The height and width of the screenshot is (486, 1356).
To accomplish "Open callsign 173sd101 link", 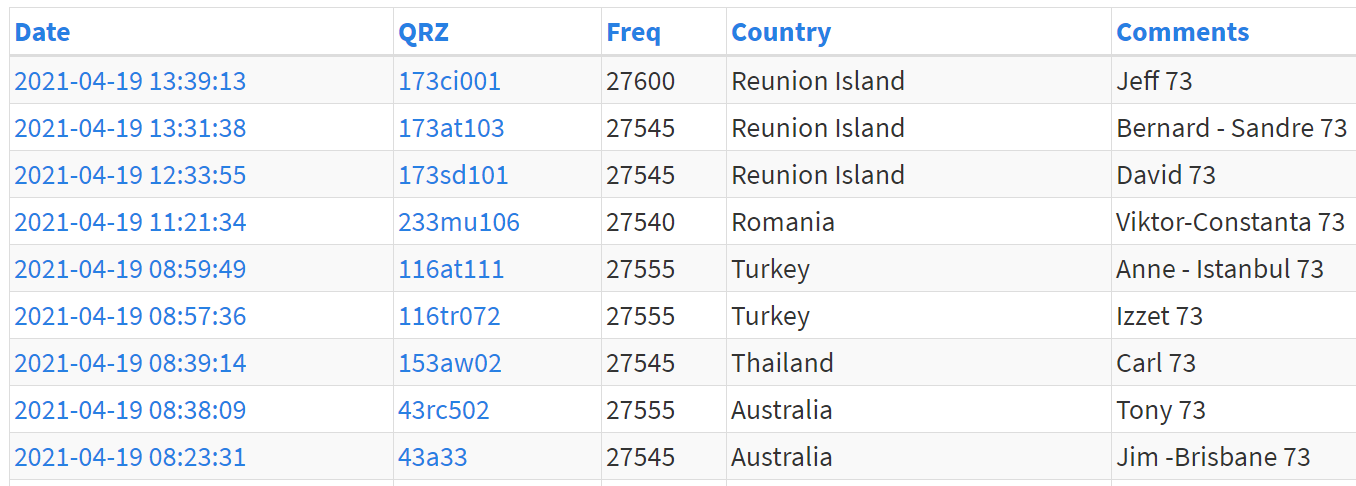I will pos(453,175).
